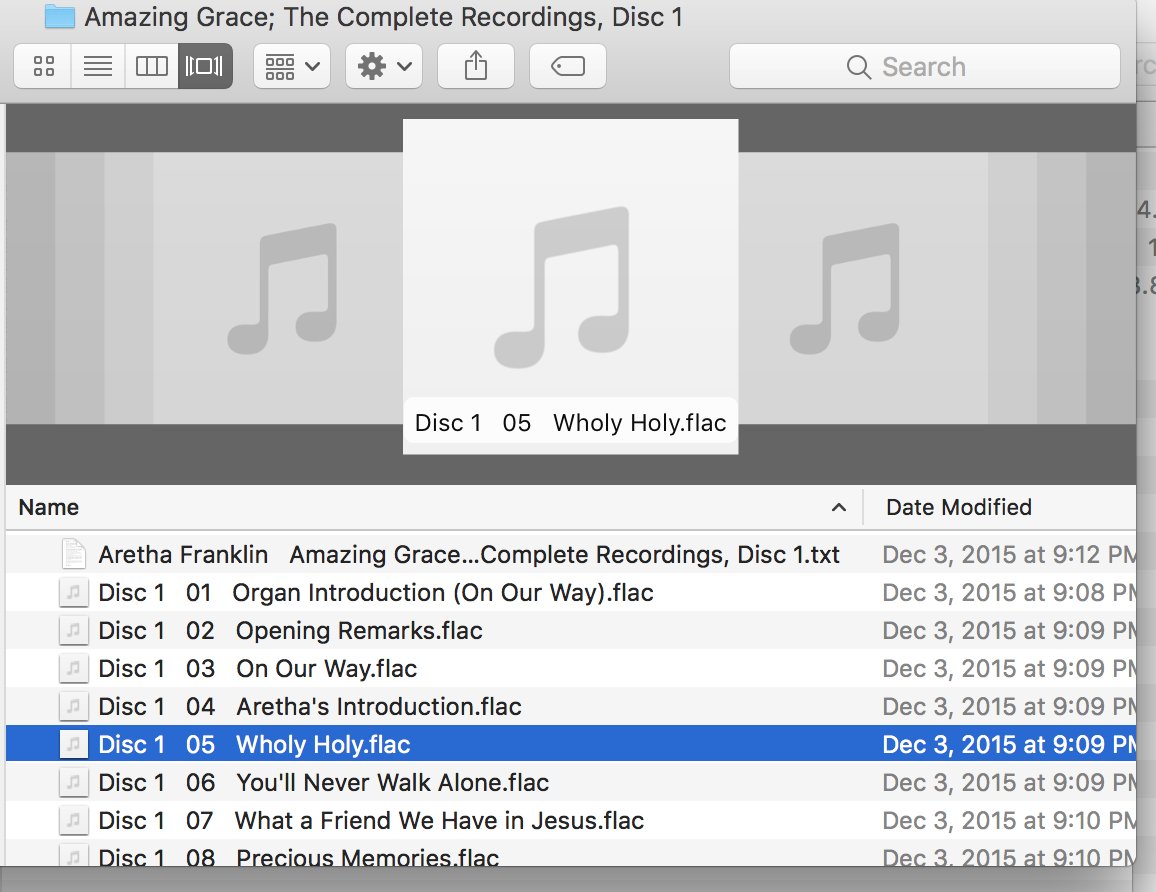Click the audio icon beside On Our Way.flac
Image resolution: width=1156 pixels, height=892 pixels.
coord(74,669)
